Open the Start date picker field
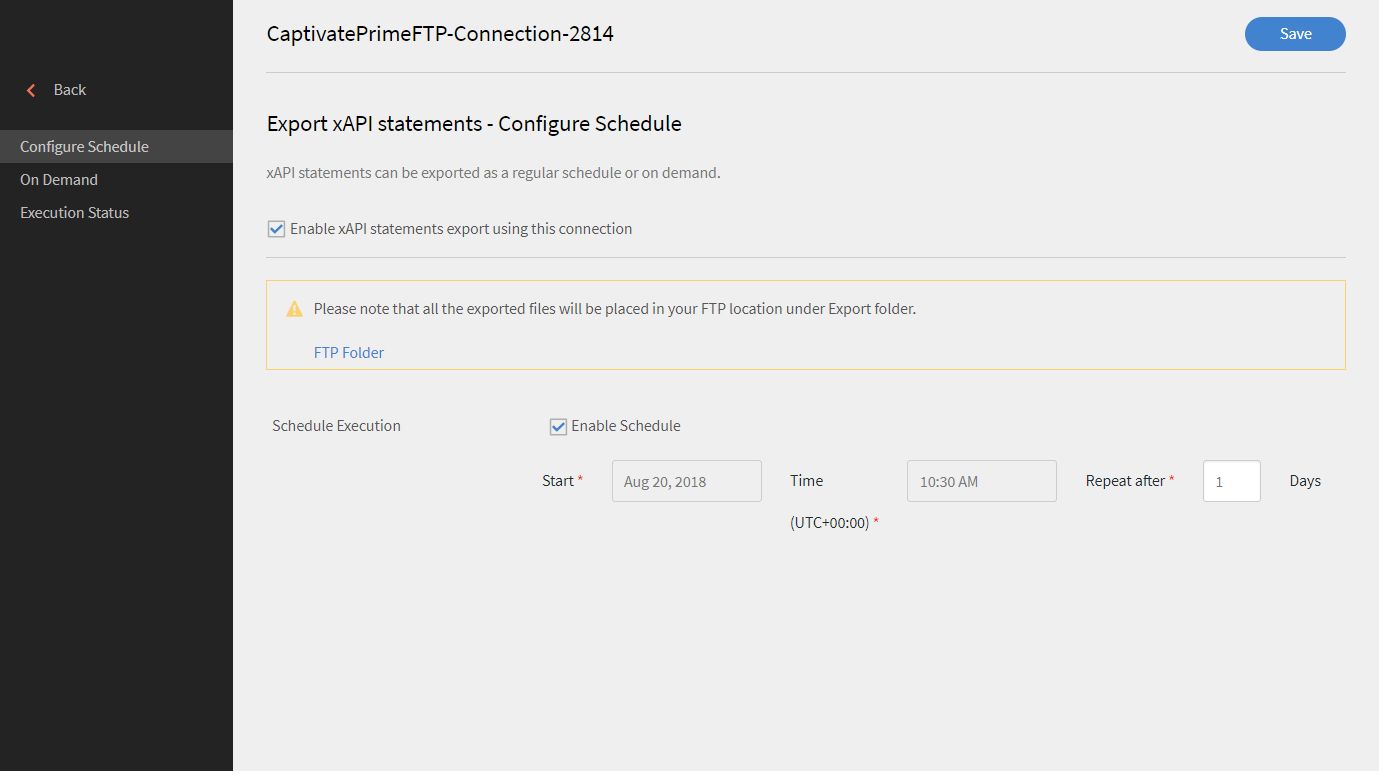This screenshot has height=776, width=1379. pyautogui.click(x=686, y=481)
